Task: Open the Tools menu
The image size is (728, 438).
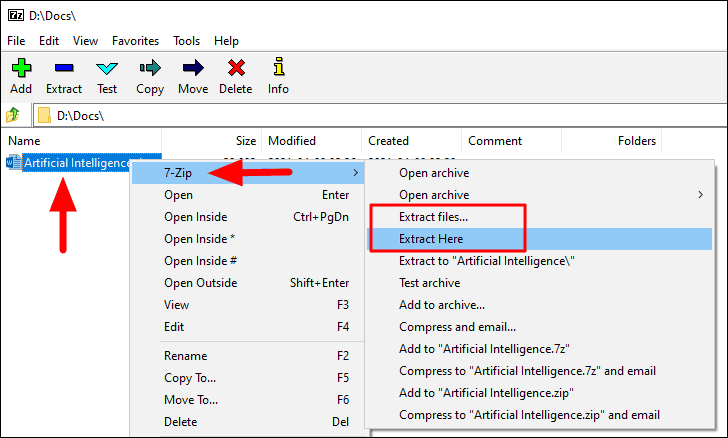Action: point(187,41)
